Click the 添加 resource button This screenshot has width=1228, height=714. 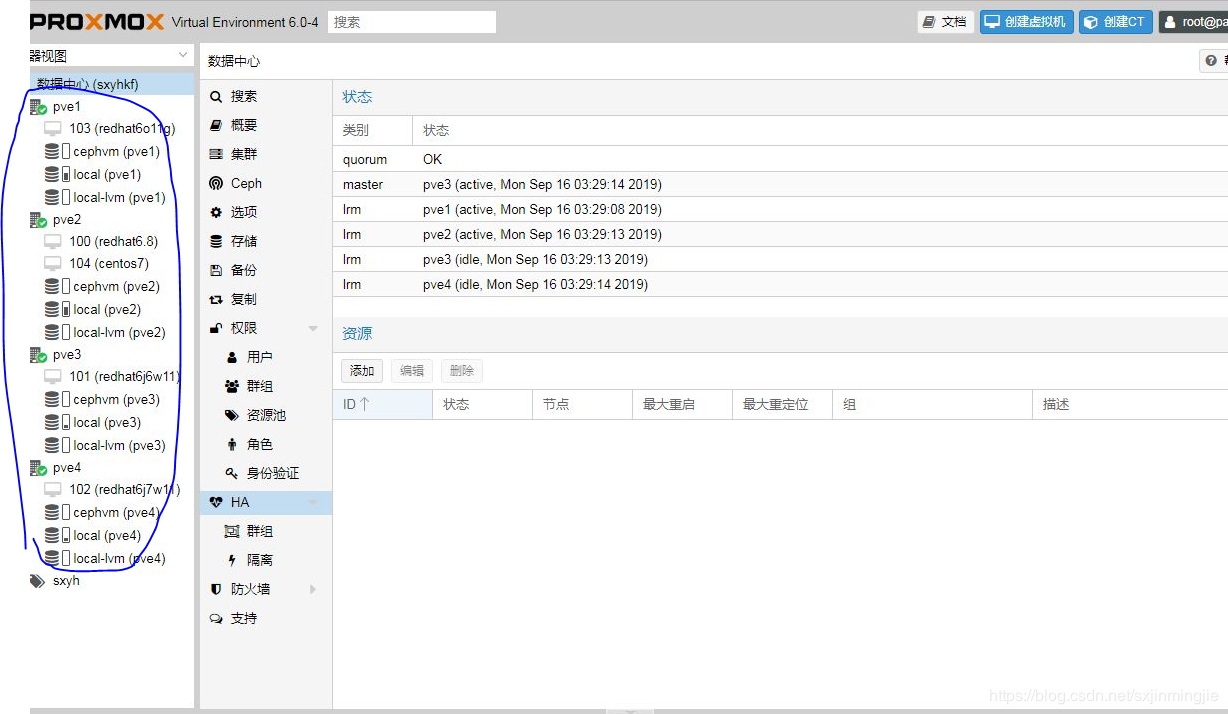pyautogui.click(x=362, y=371)
